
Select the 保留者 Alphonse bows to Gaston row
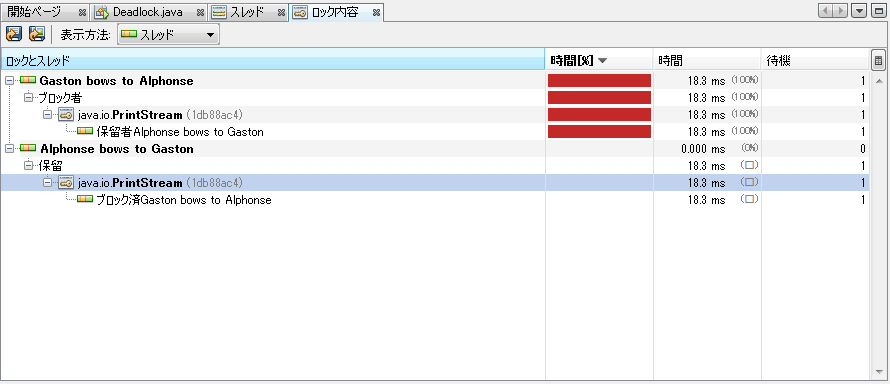pos(434,132)
